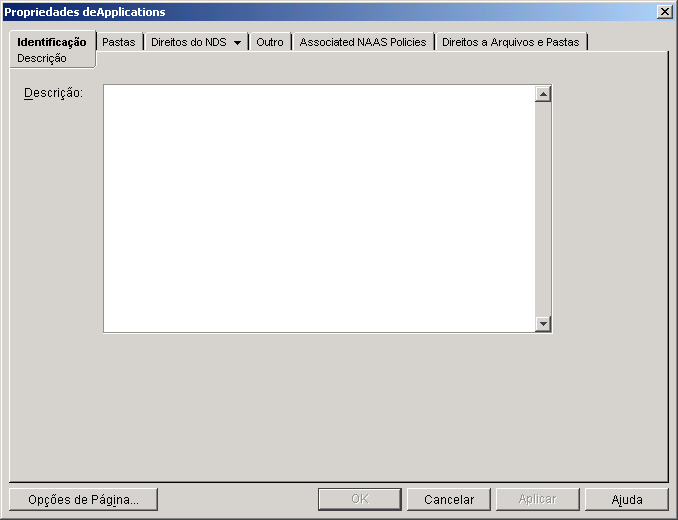Viewport: 678px width, 520px height.
Task: Switch to the Identificação tab
Action: pos(51,42)
